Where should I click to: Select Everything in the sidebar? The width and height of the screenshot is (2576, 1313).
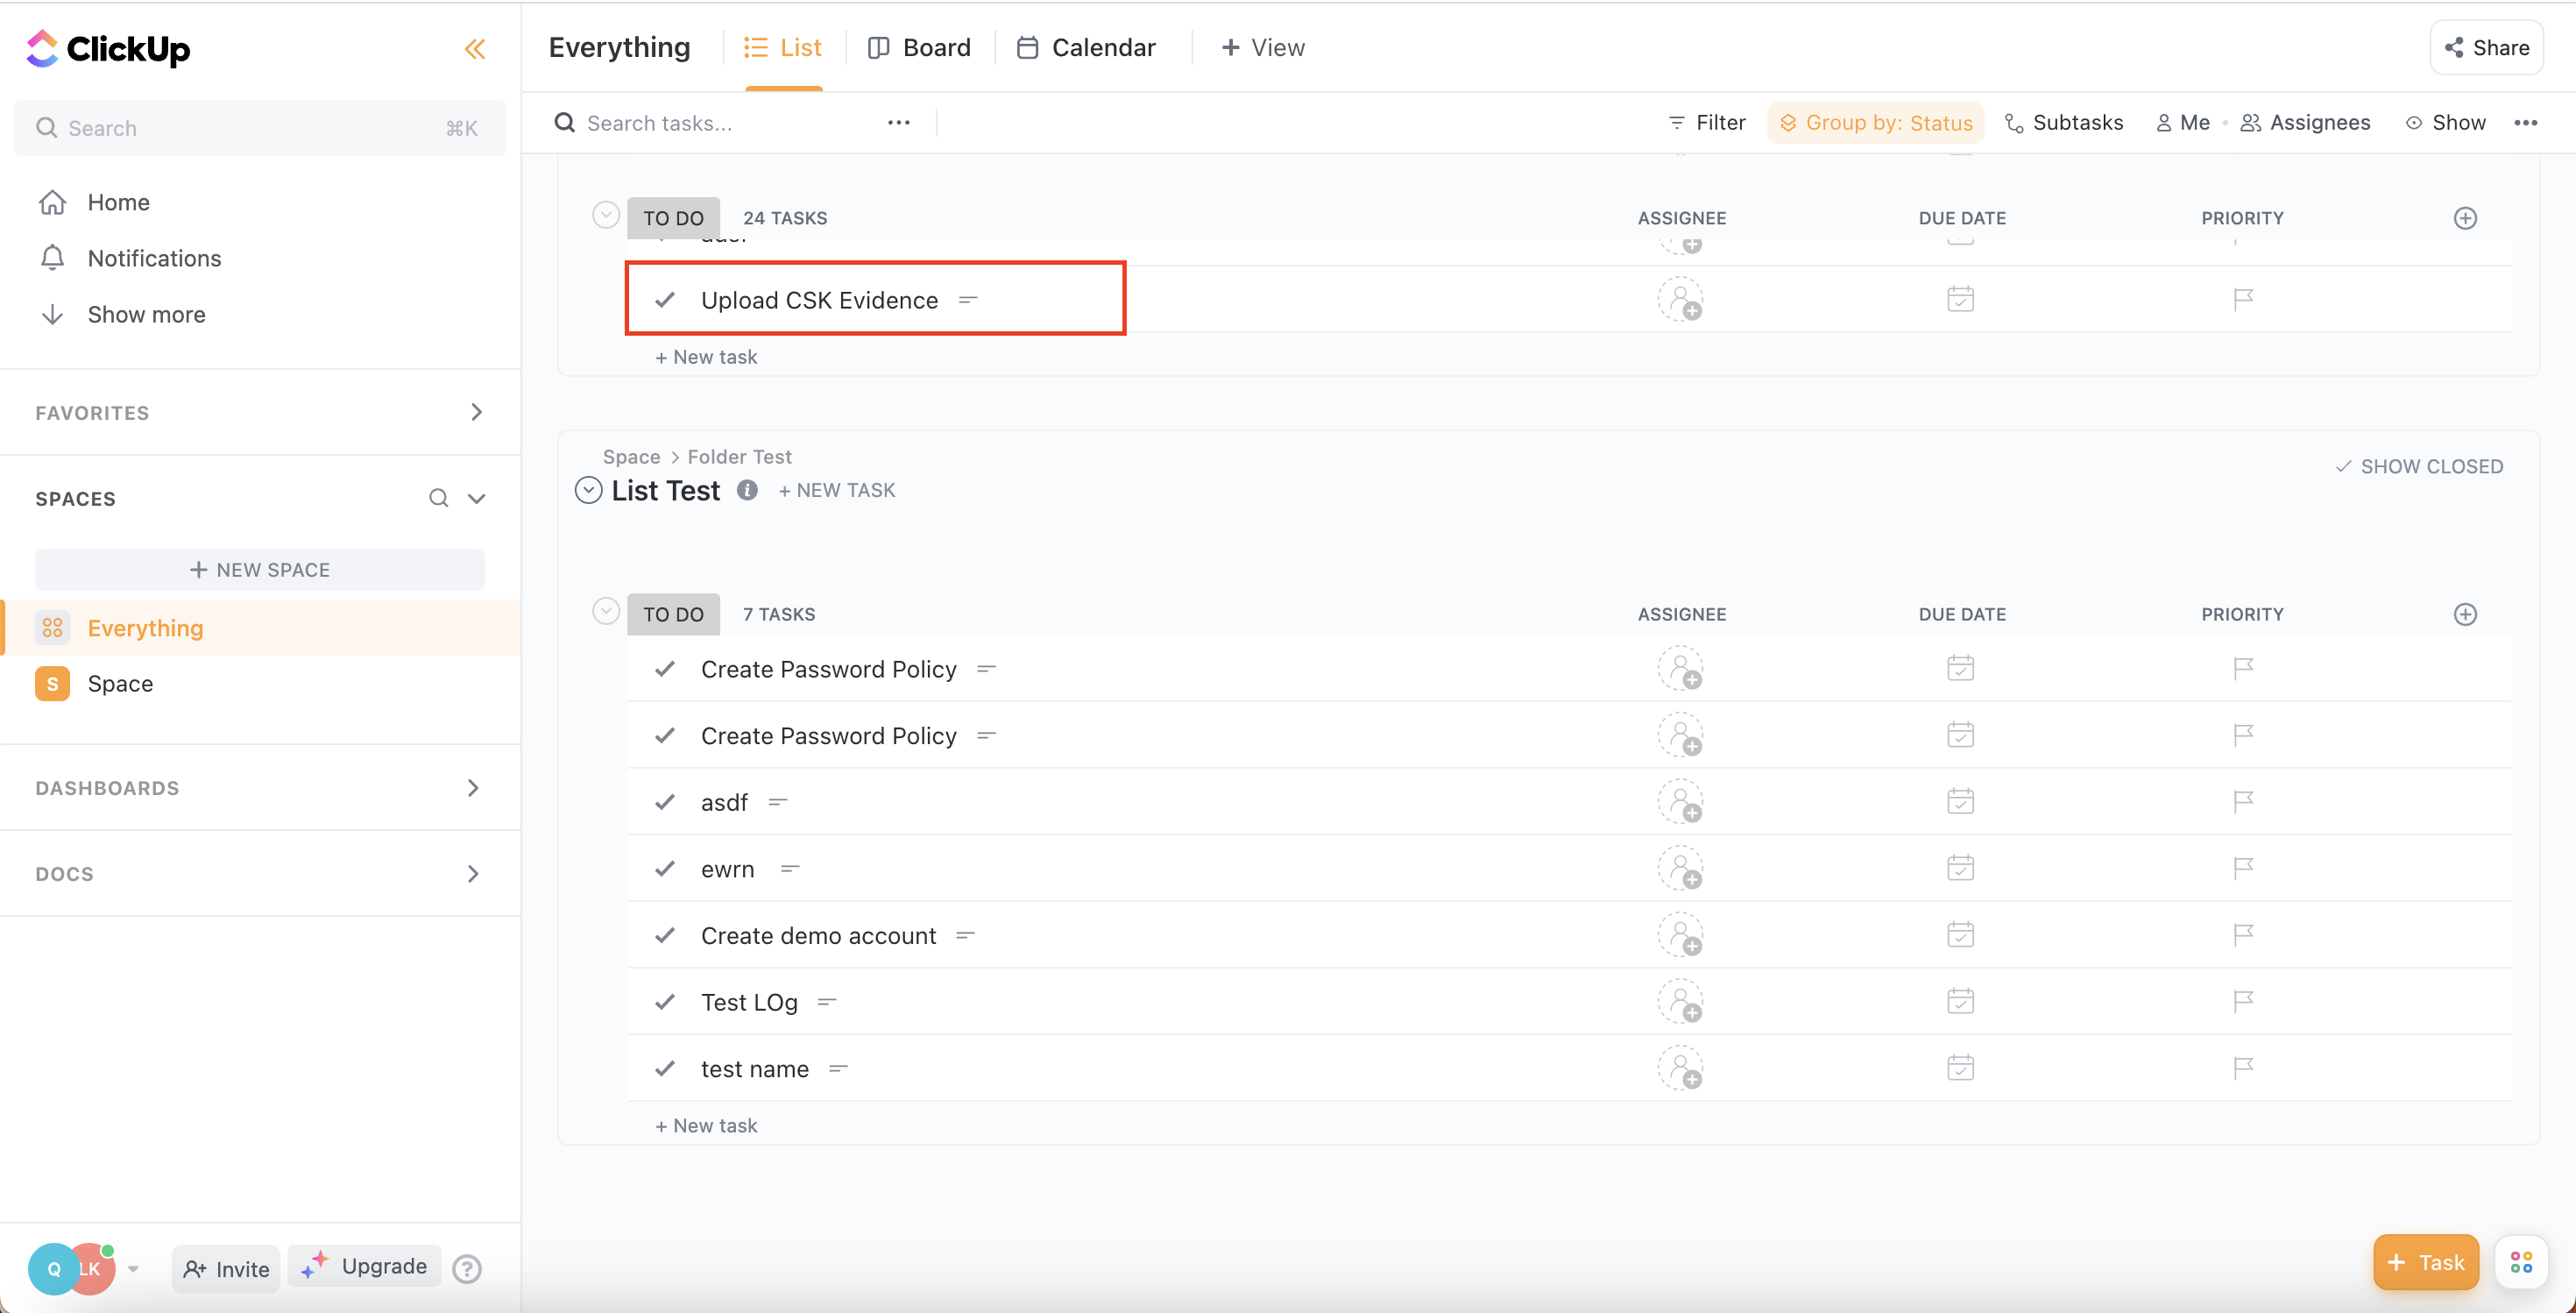pos(260,628)
